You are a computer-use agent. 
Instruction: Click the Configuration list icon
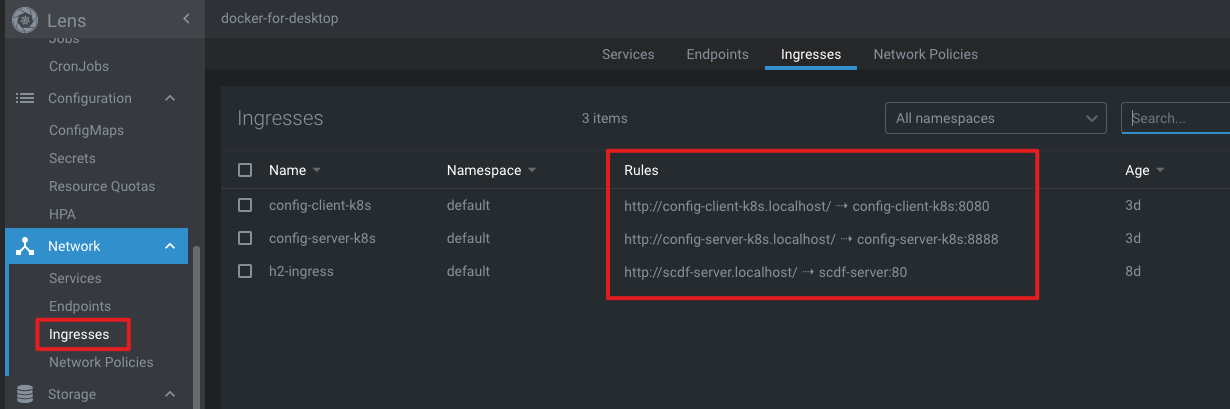[x=25, y=98]
